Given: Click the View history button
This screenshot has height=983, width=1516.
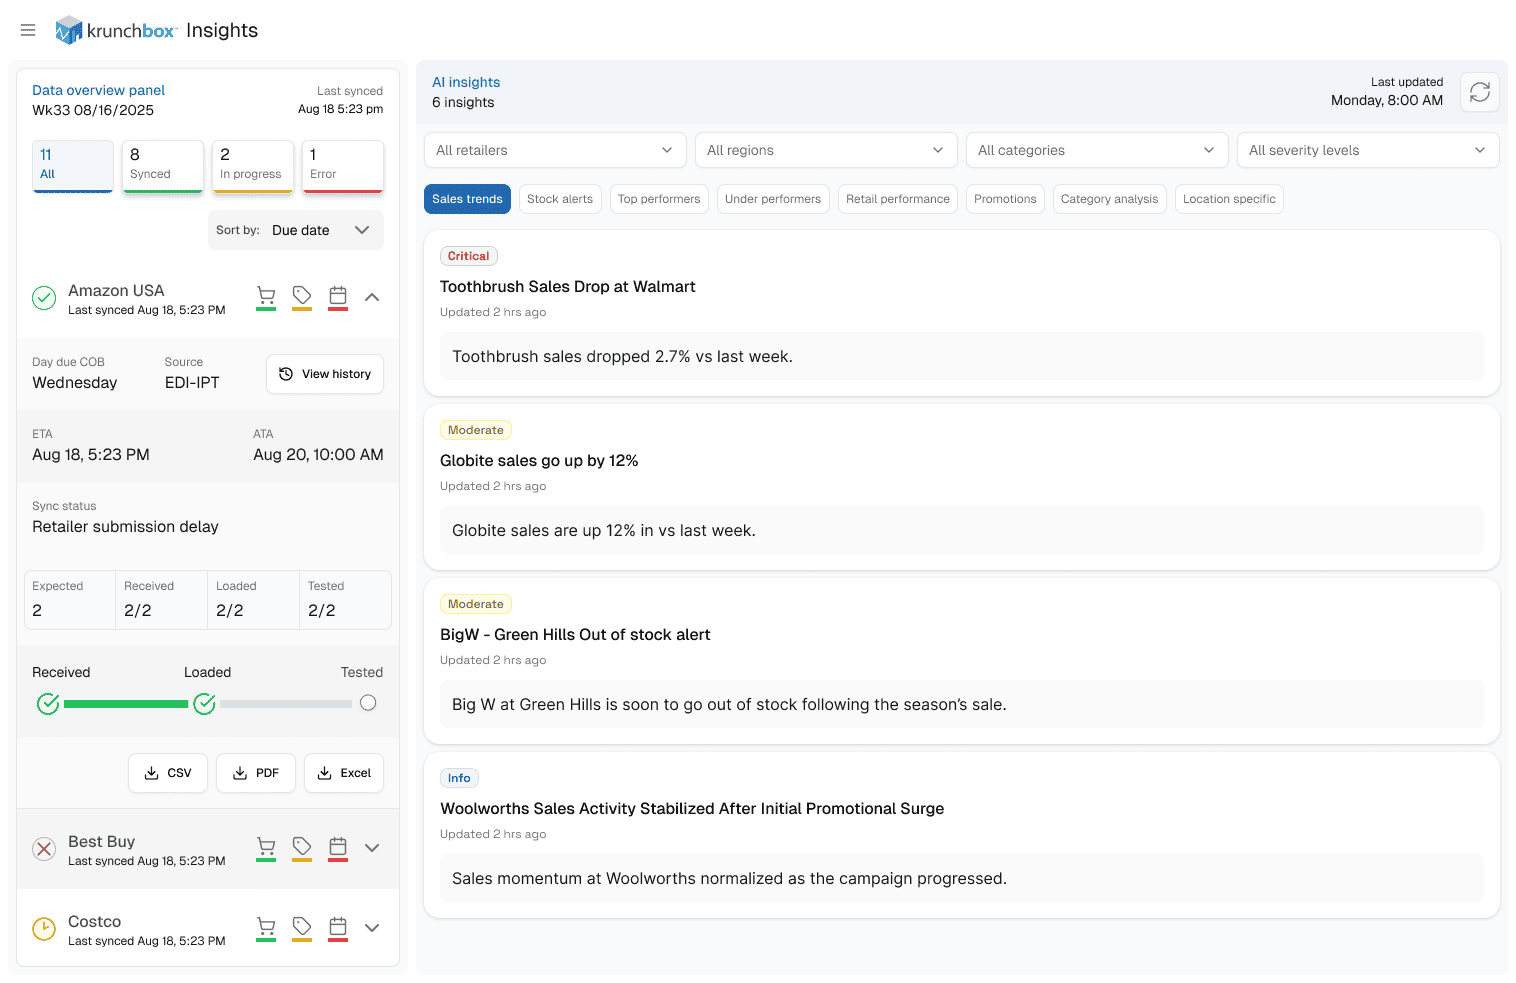Looking at the screenshot, I should pos(325,374).
